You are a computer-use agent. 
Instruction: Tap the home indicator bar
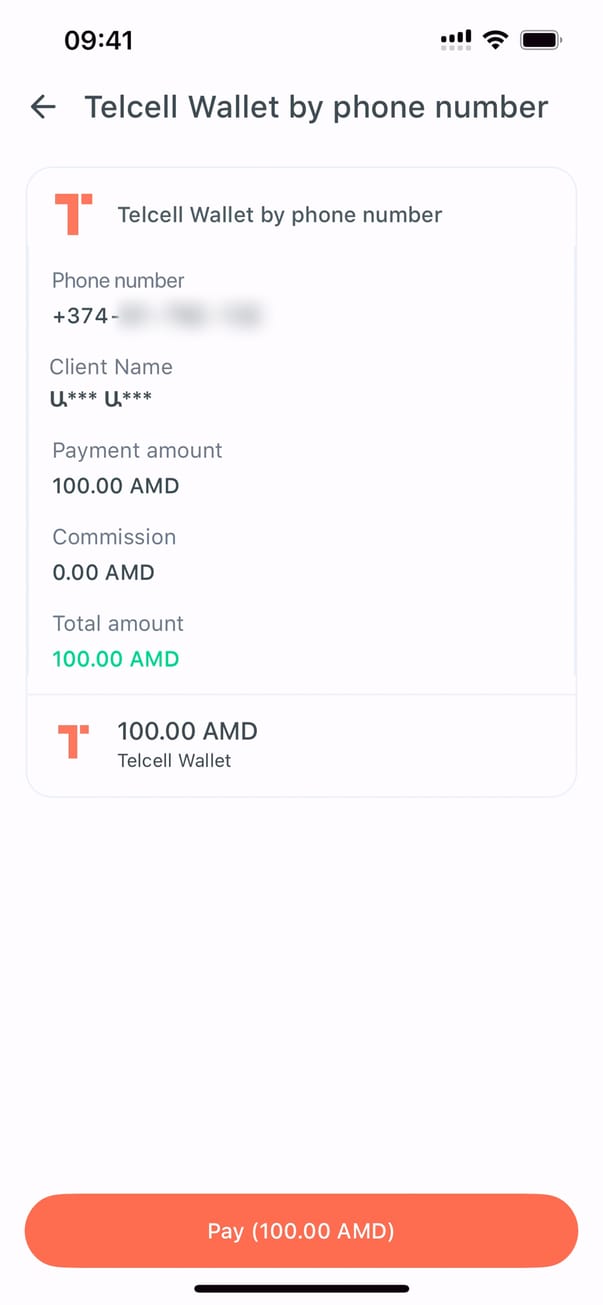[301, 1288]
